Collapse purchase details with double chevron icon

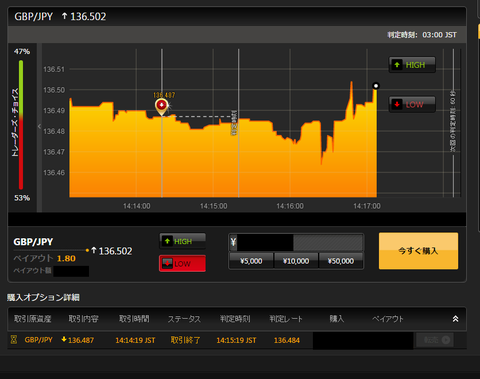tap(455, 319)
